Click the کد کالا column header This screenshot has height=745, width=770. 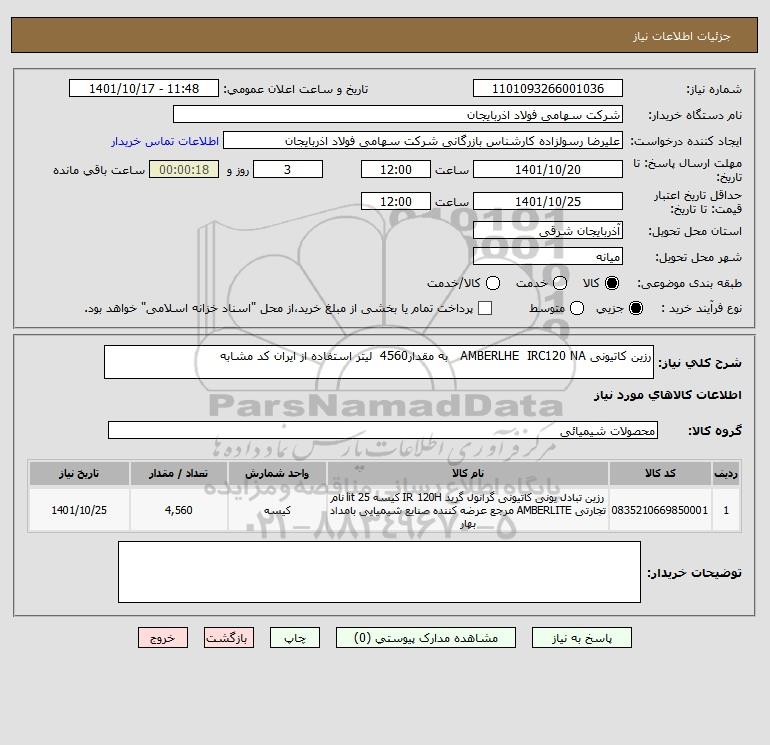[660, 473]
